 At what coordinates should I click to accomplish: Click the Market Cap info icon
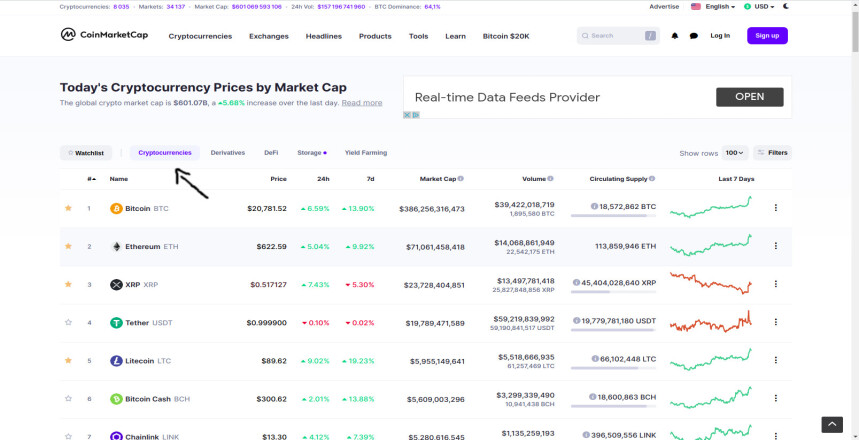(461, 179)
